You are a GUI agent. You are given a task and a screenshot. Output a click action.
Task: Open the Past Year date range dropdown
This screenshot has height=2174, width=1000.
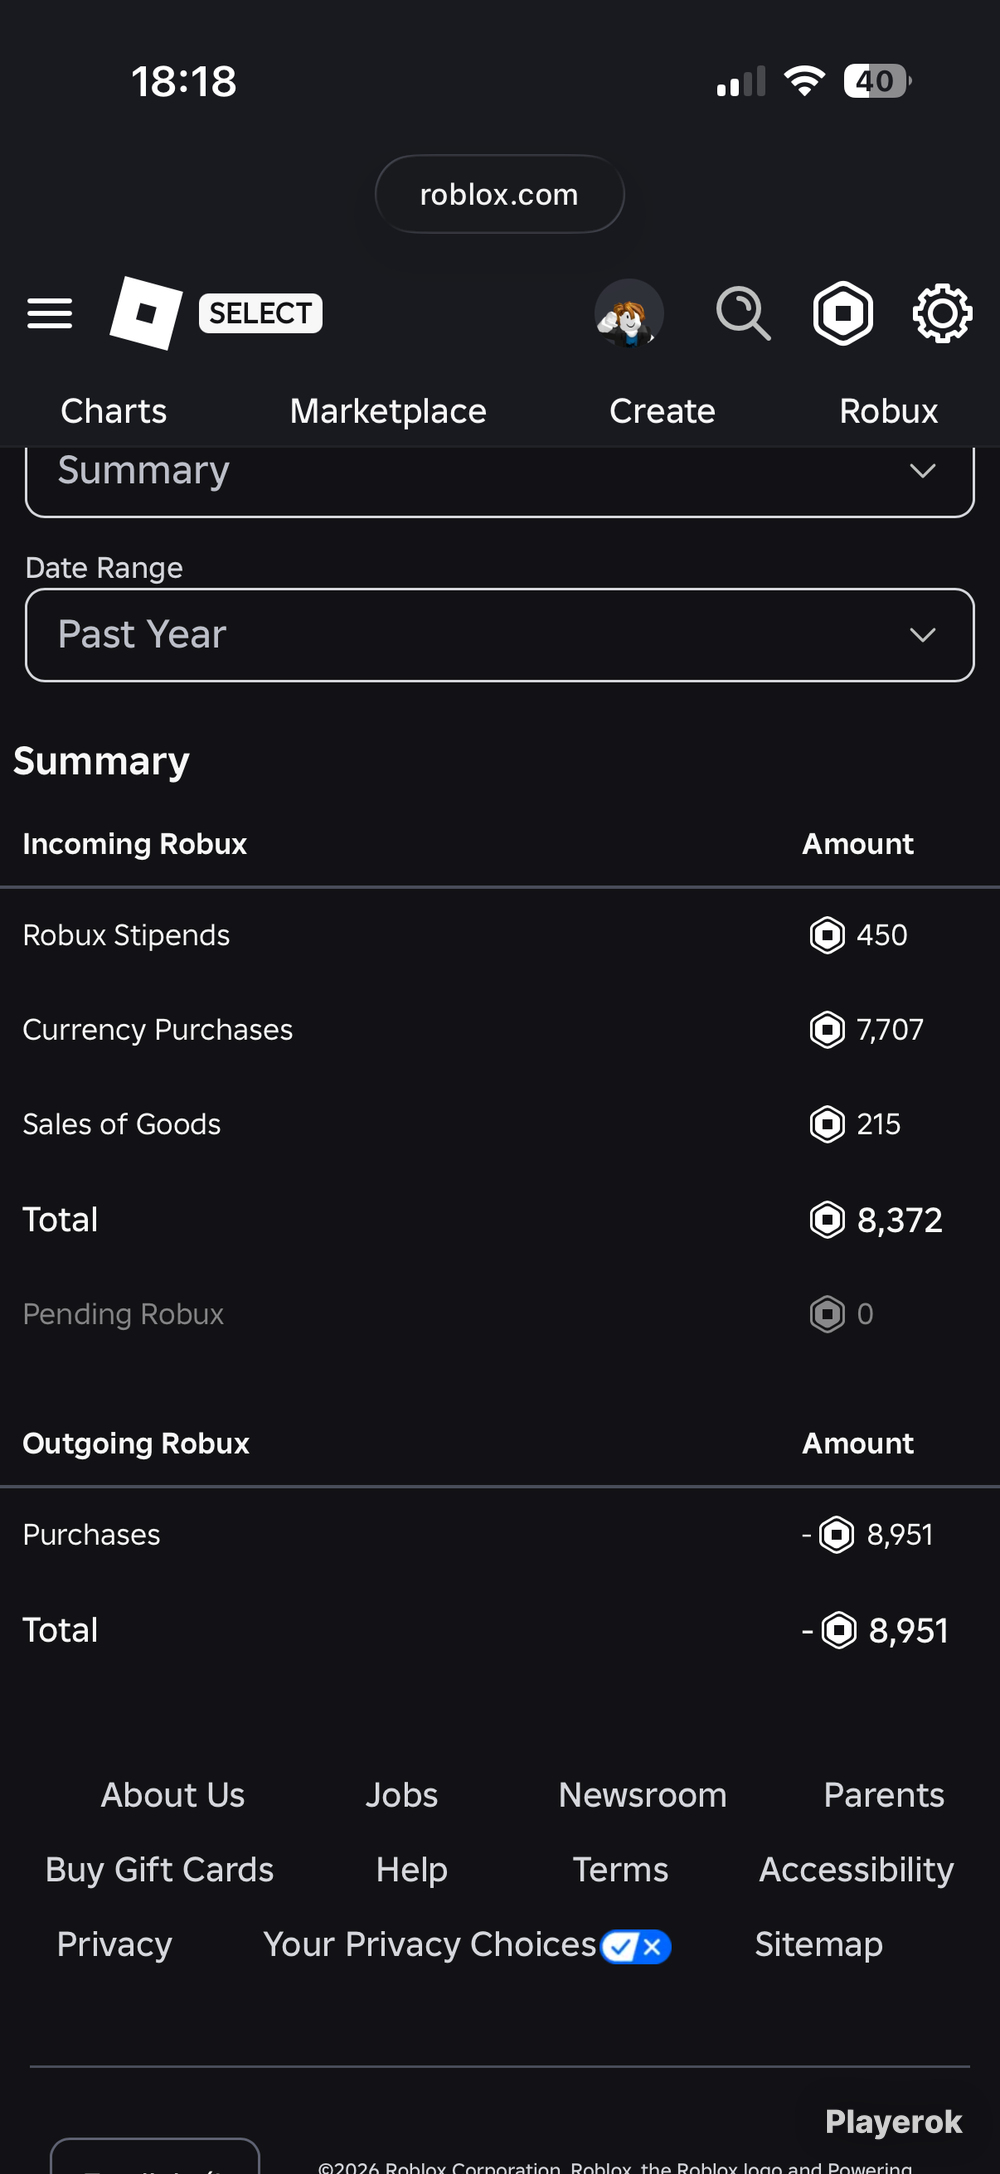(500, 635)
